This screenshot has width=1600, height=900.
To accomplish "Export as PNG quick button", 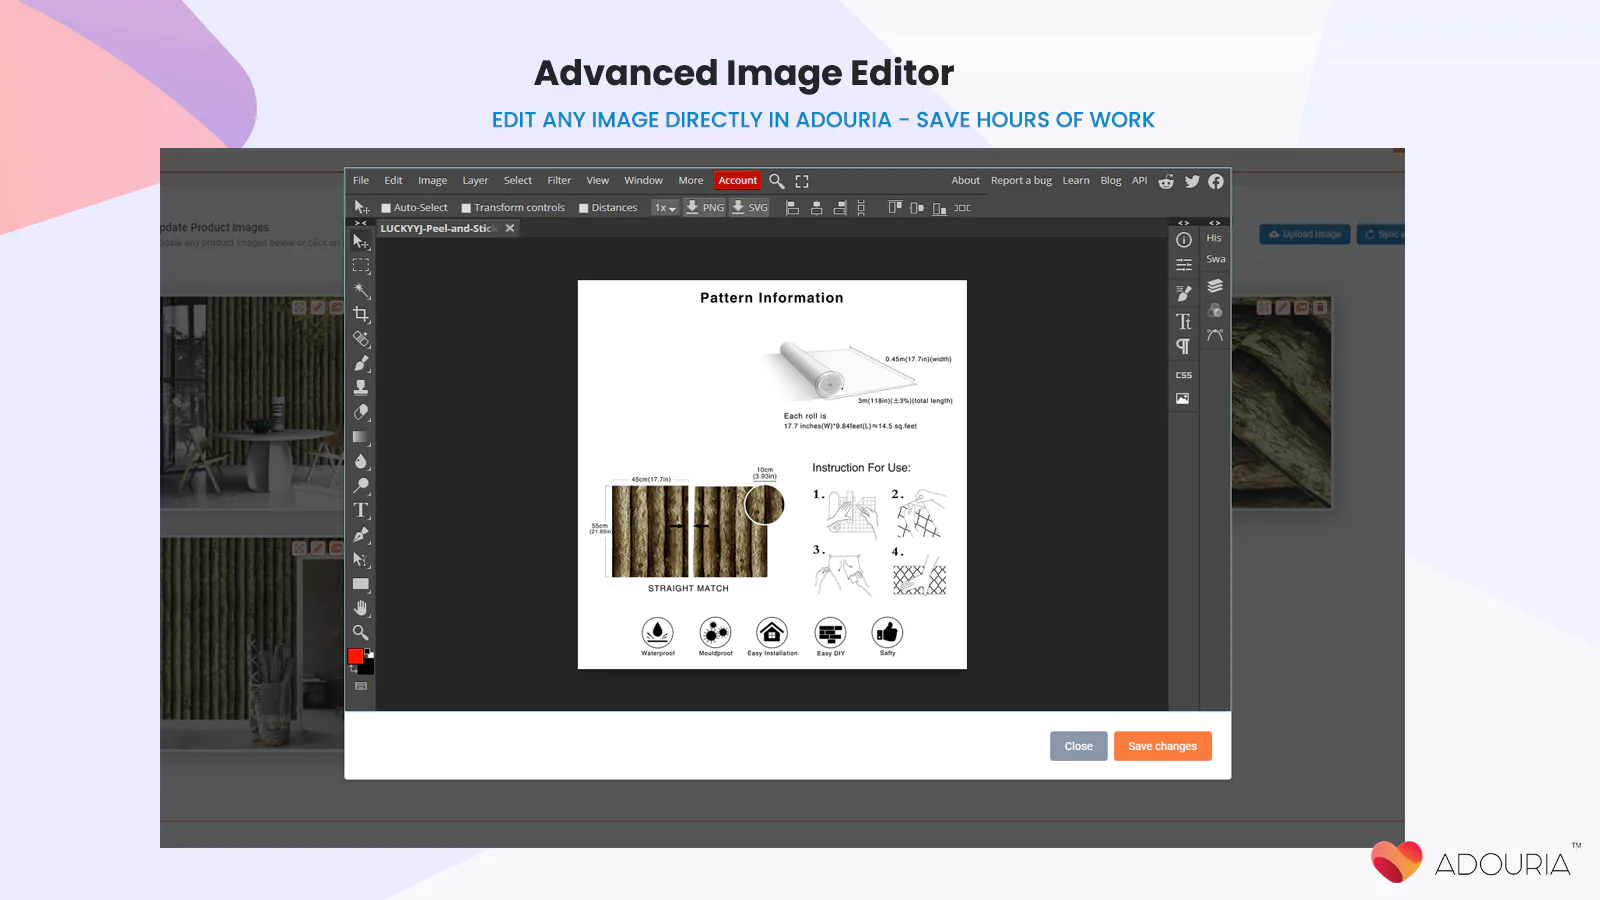I will 704,208.
